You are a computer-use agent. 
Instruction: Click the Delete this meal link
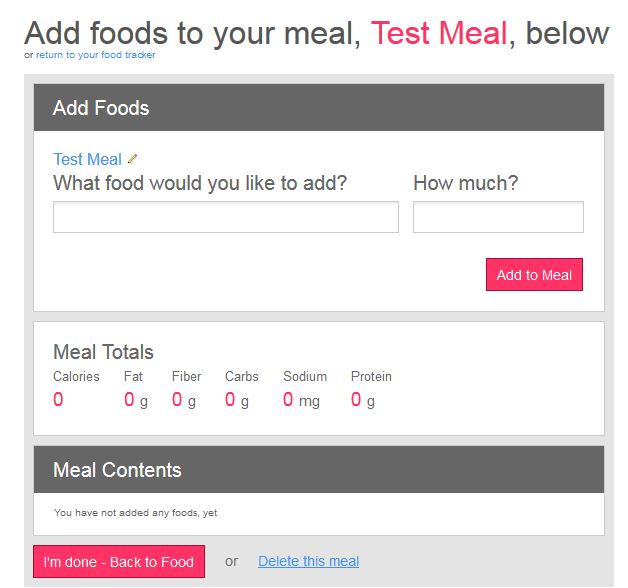[308, 561]
